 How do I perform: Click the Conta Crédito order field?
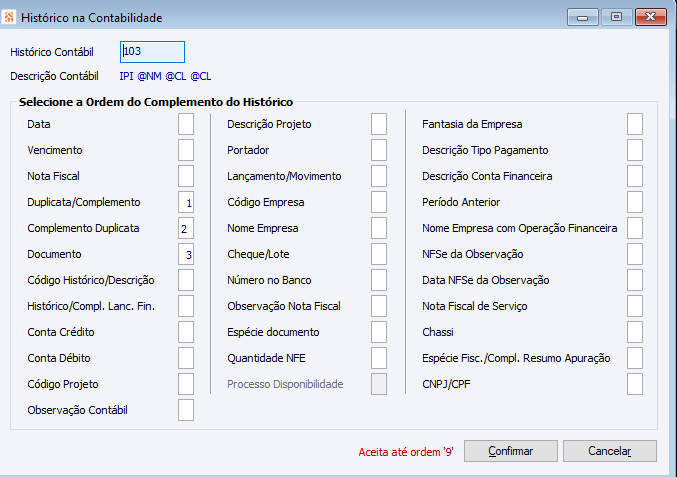point(186,332)
